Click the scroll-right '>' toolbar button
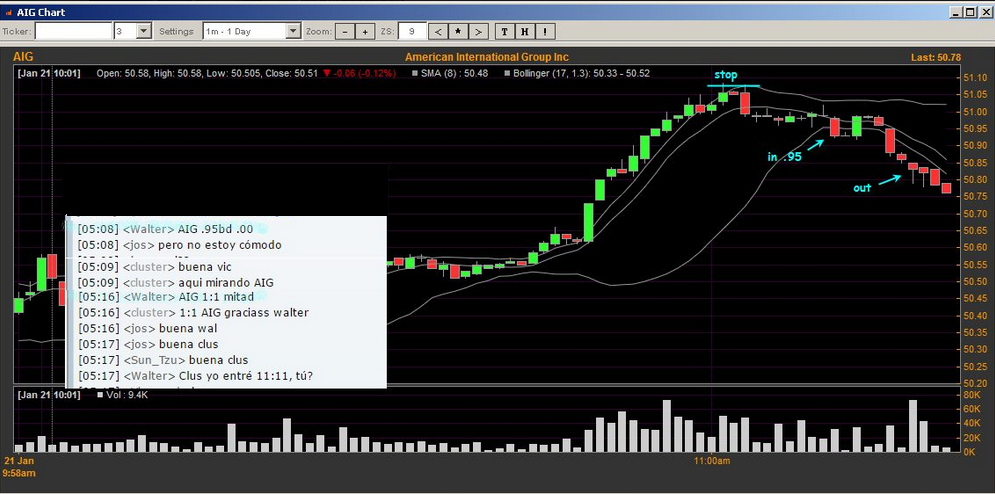This screenshot has height=494, width=995. click(478, 31)
